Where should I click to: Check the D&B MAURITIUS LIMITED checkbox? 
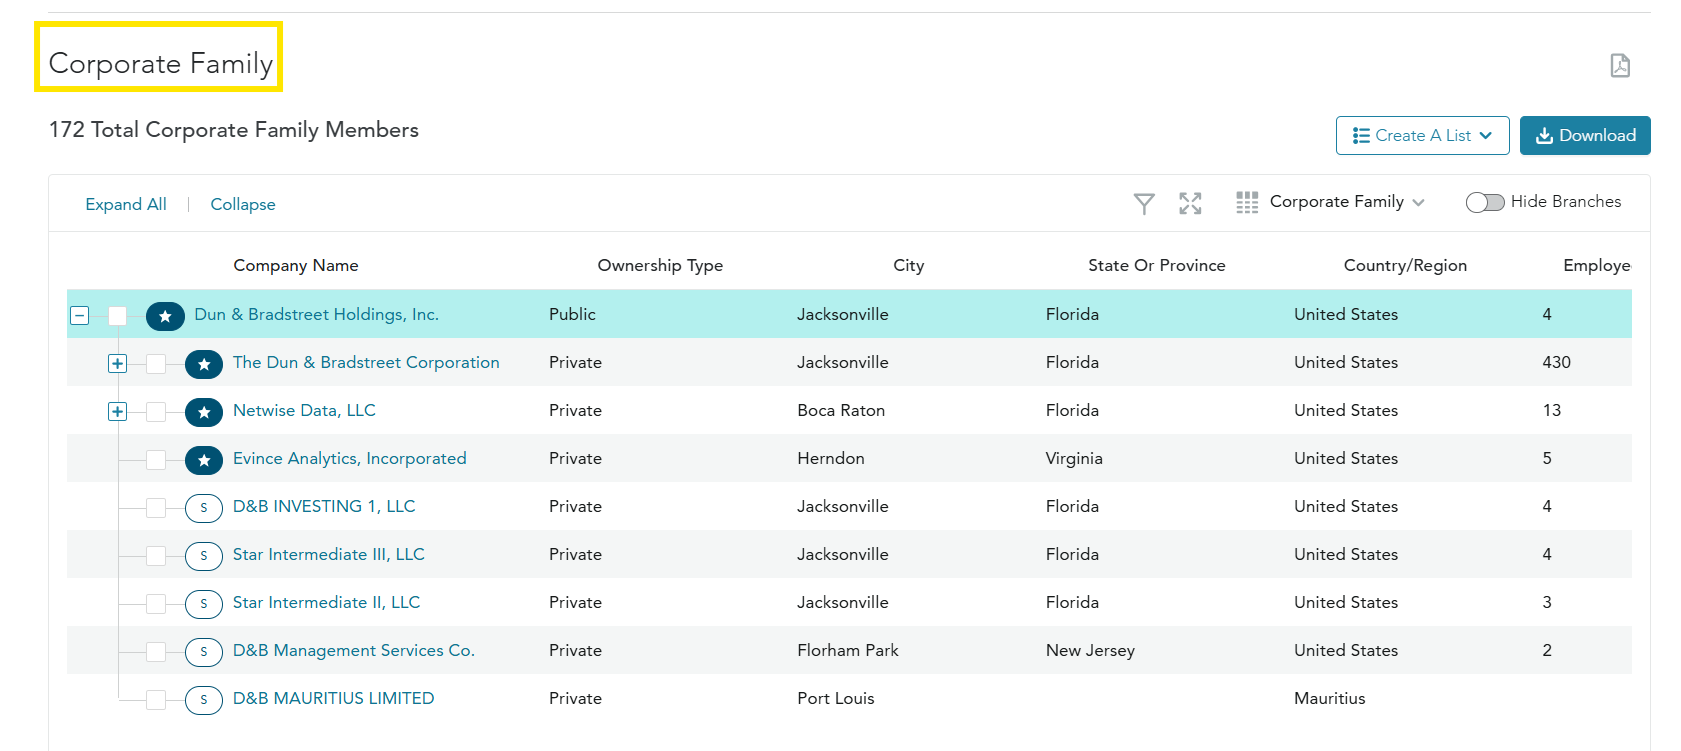coord(156,700)
